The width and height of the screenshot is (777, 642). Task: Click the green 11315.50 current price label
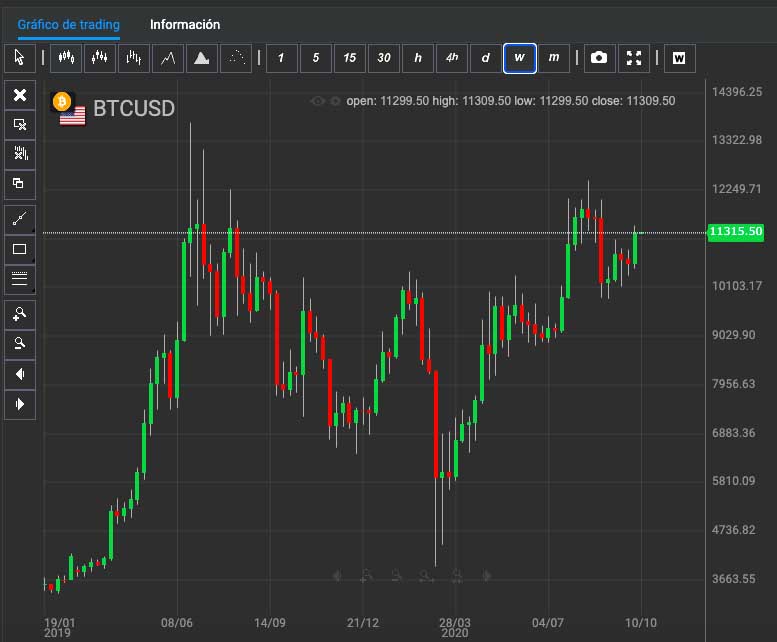click(x=735, y=231)
